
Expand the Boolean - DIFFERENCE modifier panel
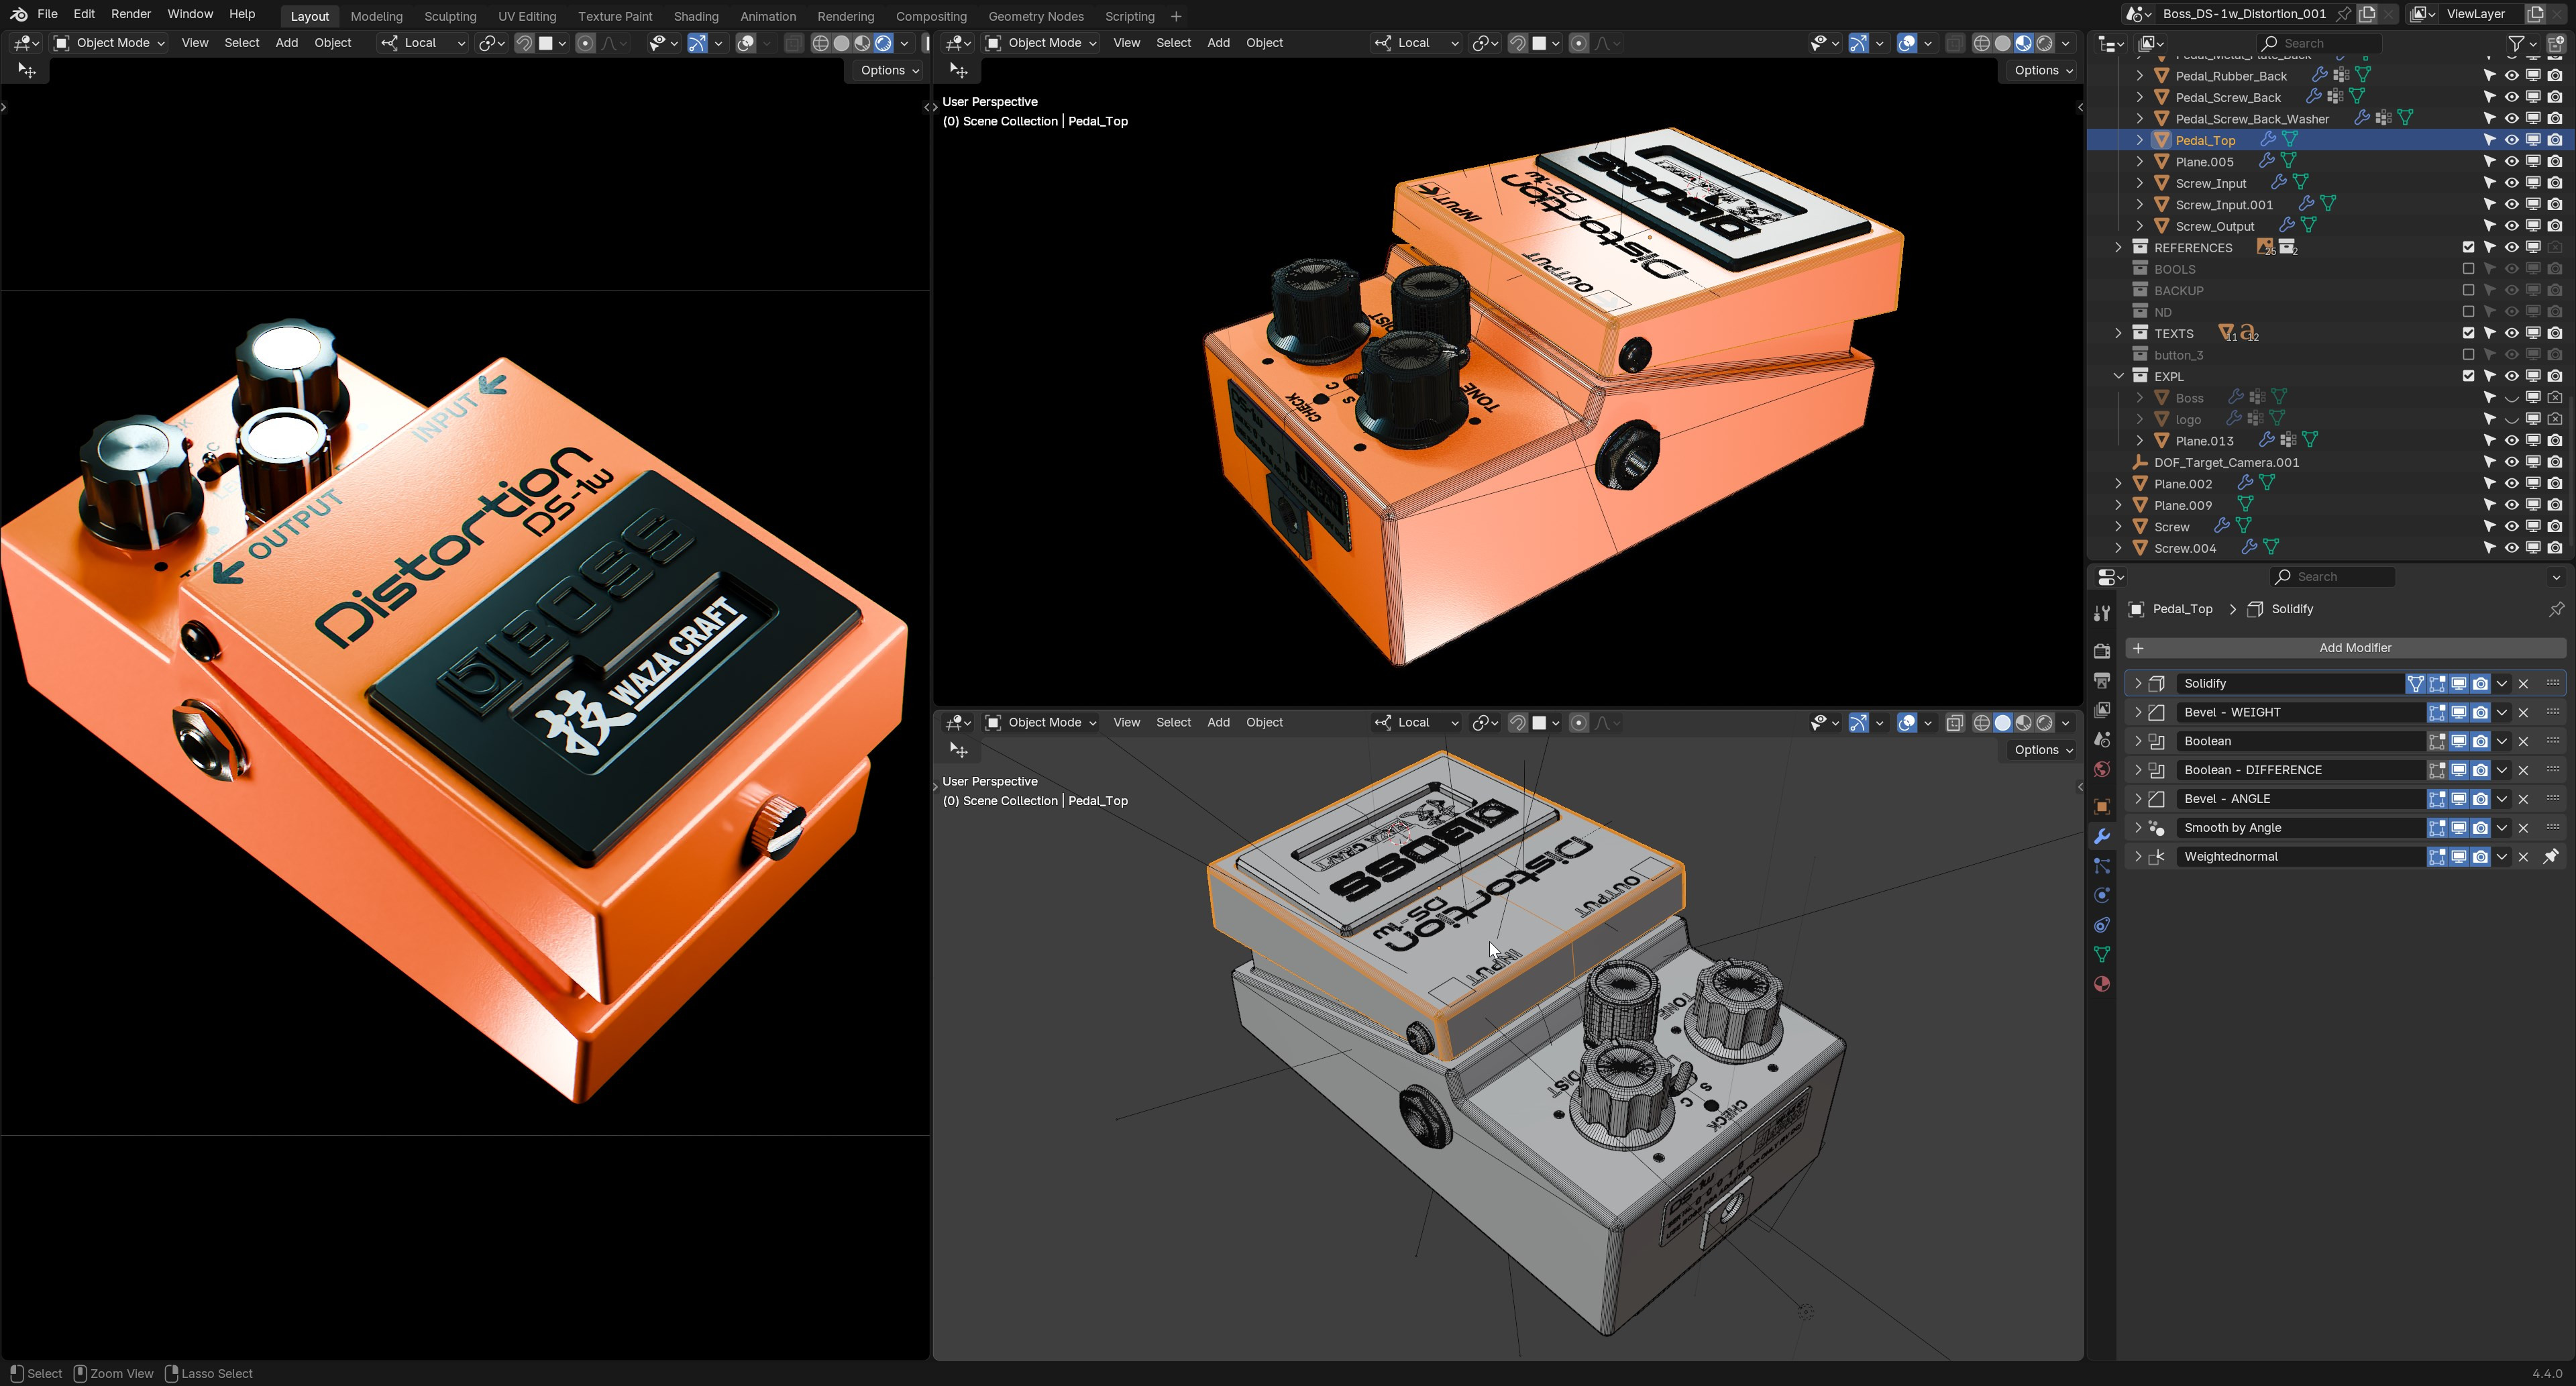pyautogui.click(x=2138, y=770)
